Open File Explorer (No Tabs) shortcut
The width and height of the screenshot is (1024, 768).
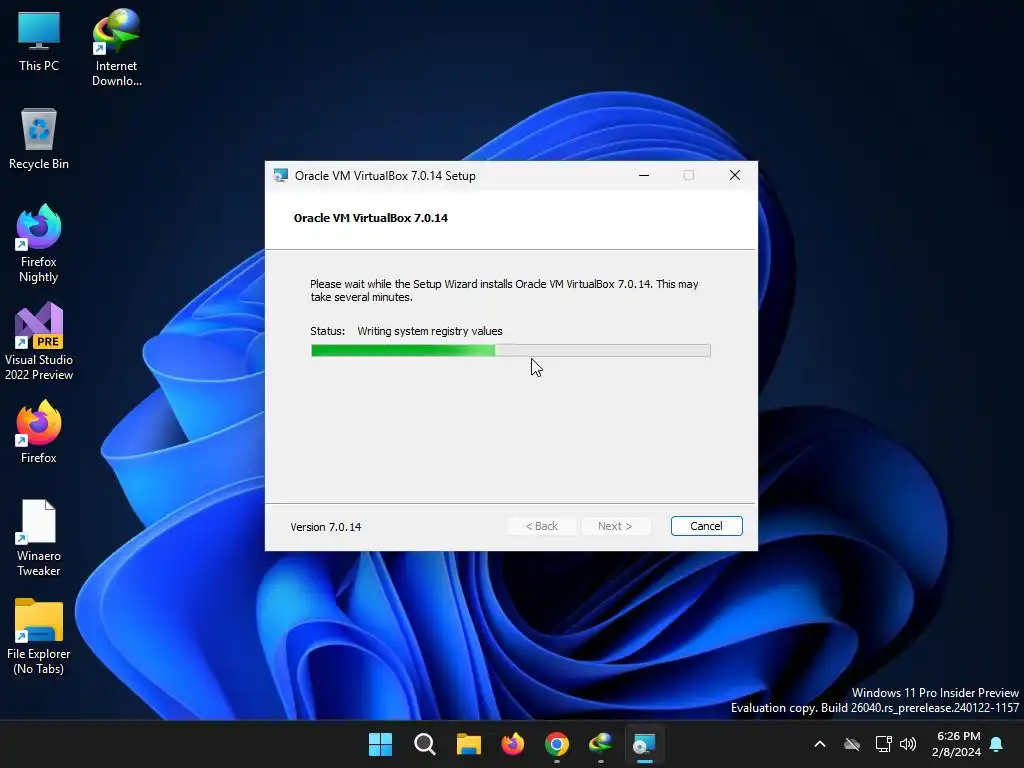pos(39,636)
